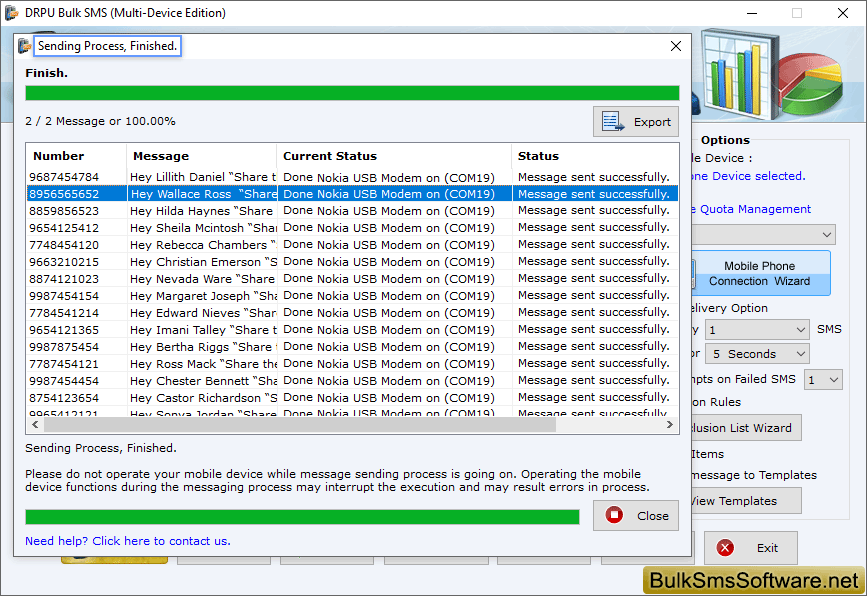Click message 'Hey Imani Talley' cell
The image size is (867, 596).
(x=202, y=330)
